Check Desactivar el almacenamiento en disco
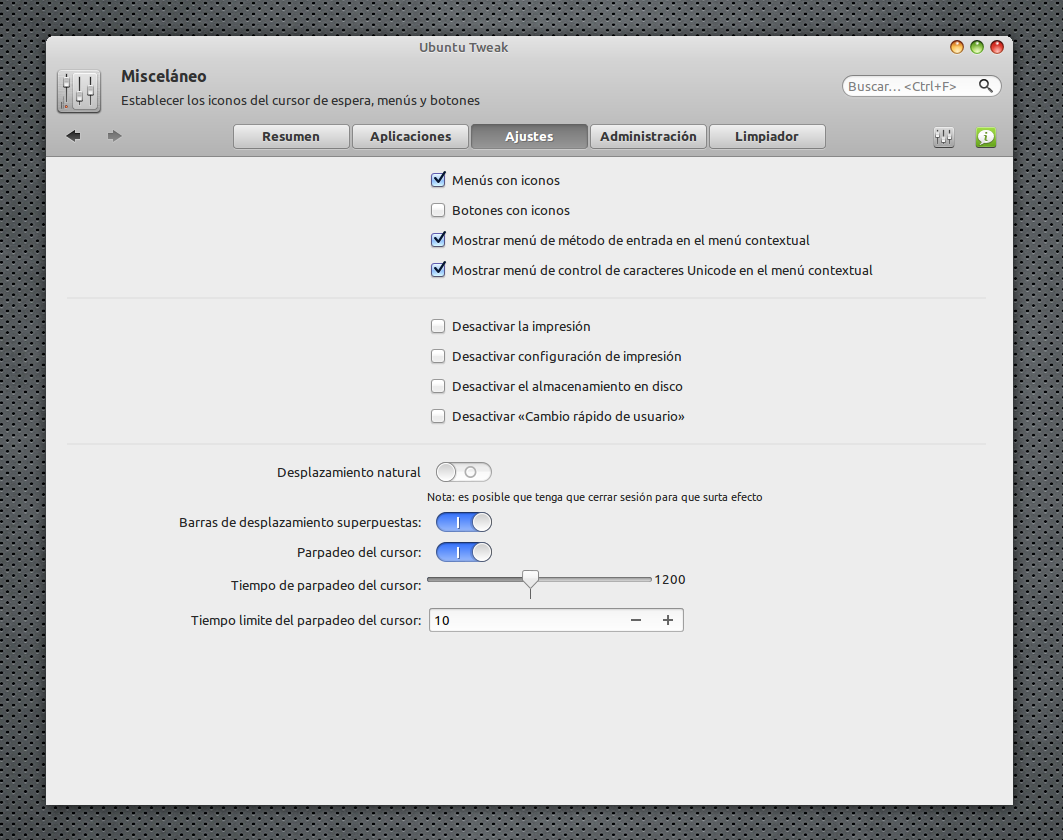Screen dimensions: 1063x840 (438, 386)
